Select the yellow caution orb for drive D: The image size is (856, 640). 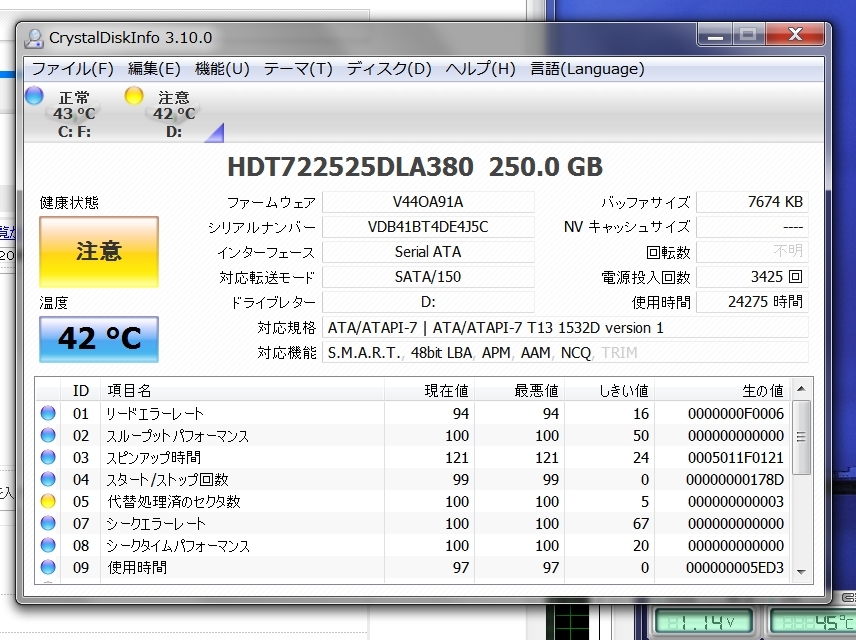pos(134,97)
